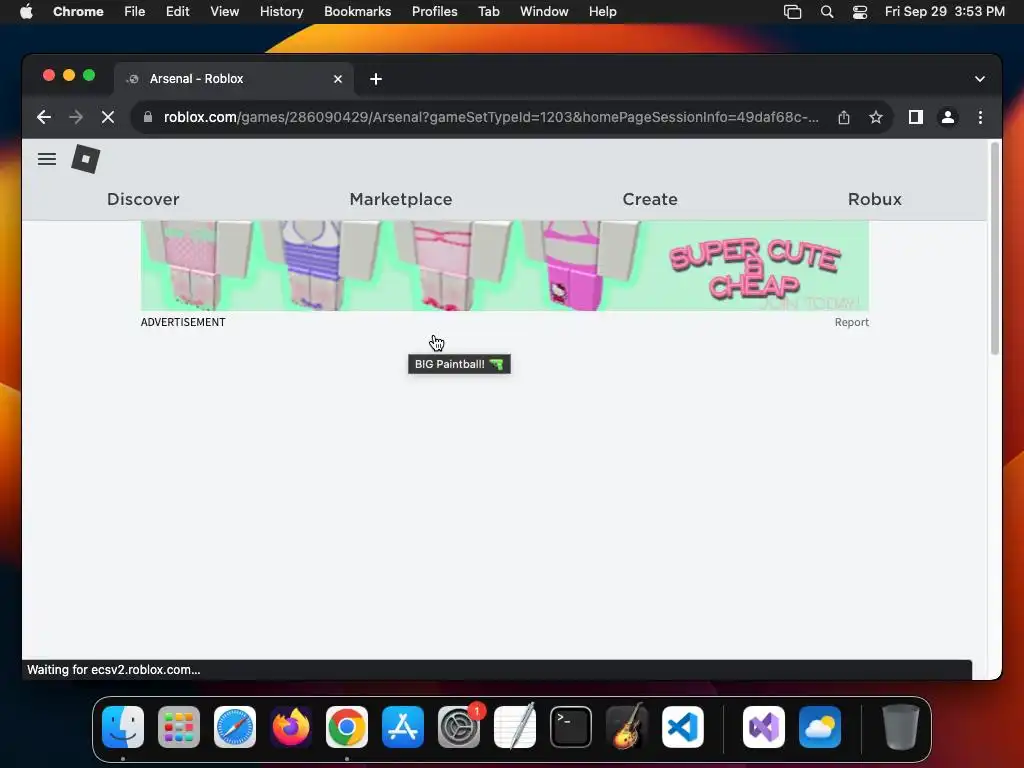Screen dimensions: 1024x768
Task: Click the Chrome icon in the dock
Action: 347,727
